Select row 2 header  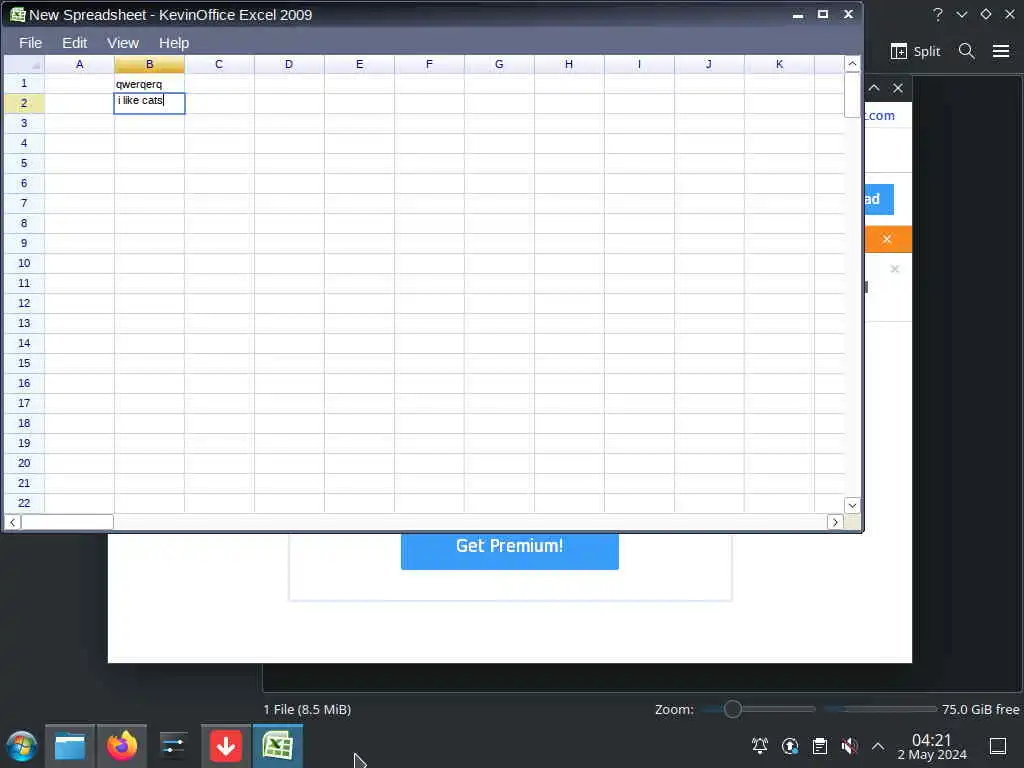[24, 103]
